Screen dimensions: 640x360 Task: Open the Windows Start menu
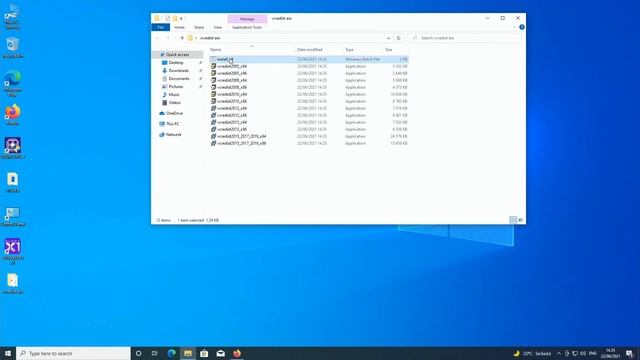[8, 353]
